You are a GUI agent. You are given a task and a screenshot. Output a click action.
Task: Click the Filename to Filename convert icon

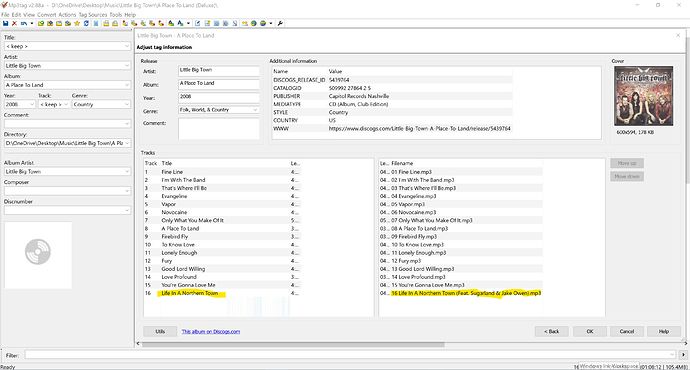143,23
